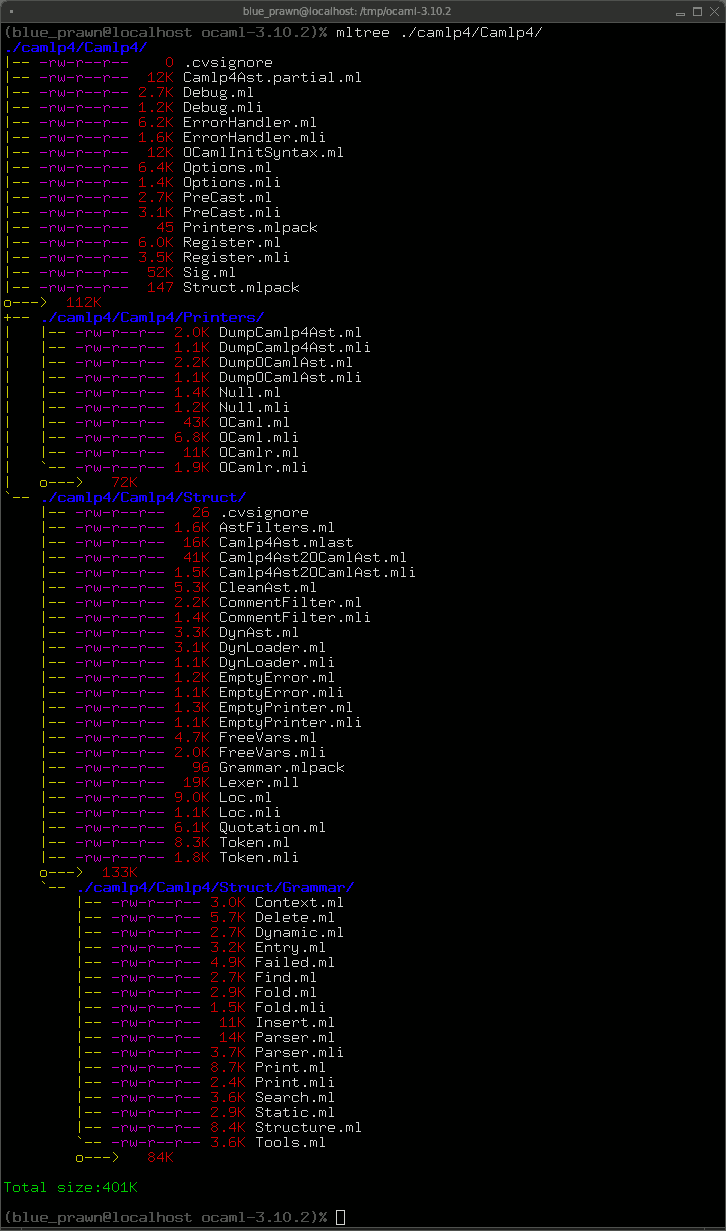726x1231 pixels.
Task: Click the Camlp4Ast.partial.ml file name
Action: click(272, 77)
